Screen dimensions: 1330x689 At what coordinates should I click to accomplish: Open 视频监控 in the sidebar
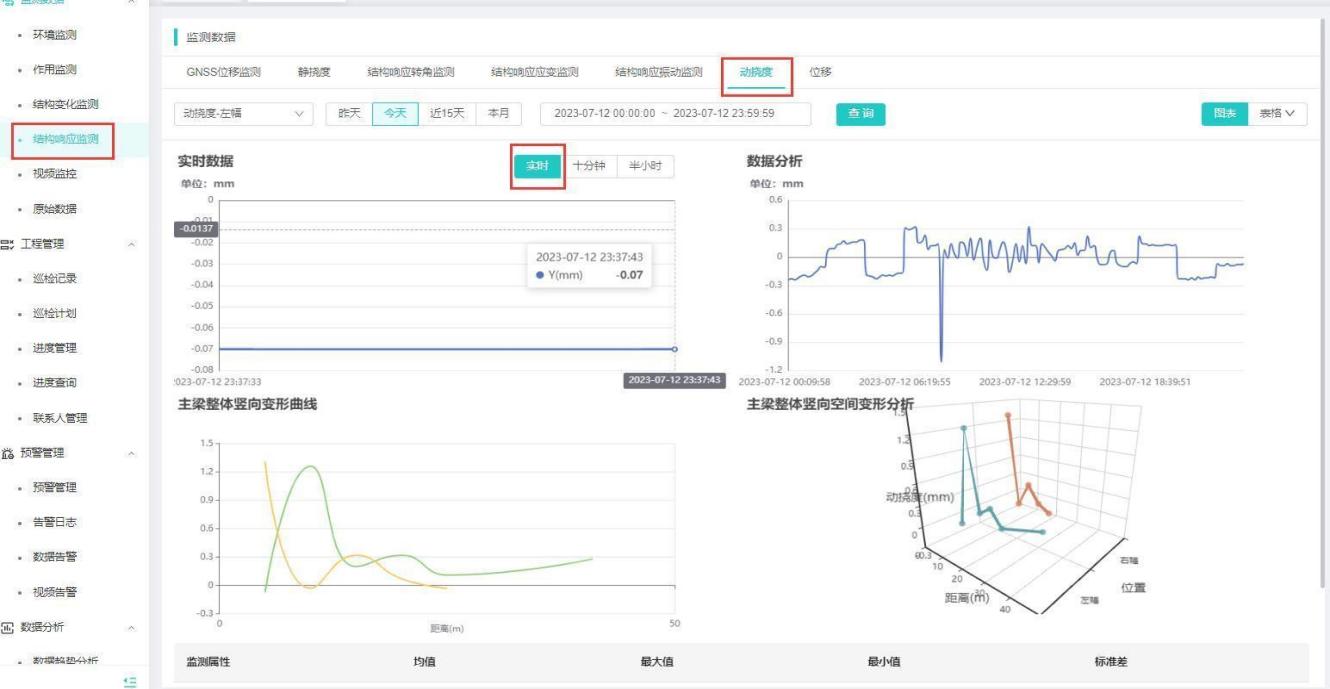[54, 174]
